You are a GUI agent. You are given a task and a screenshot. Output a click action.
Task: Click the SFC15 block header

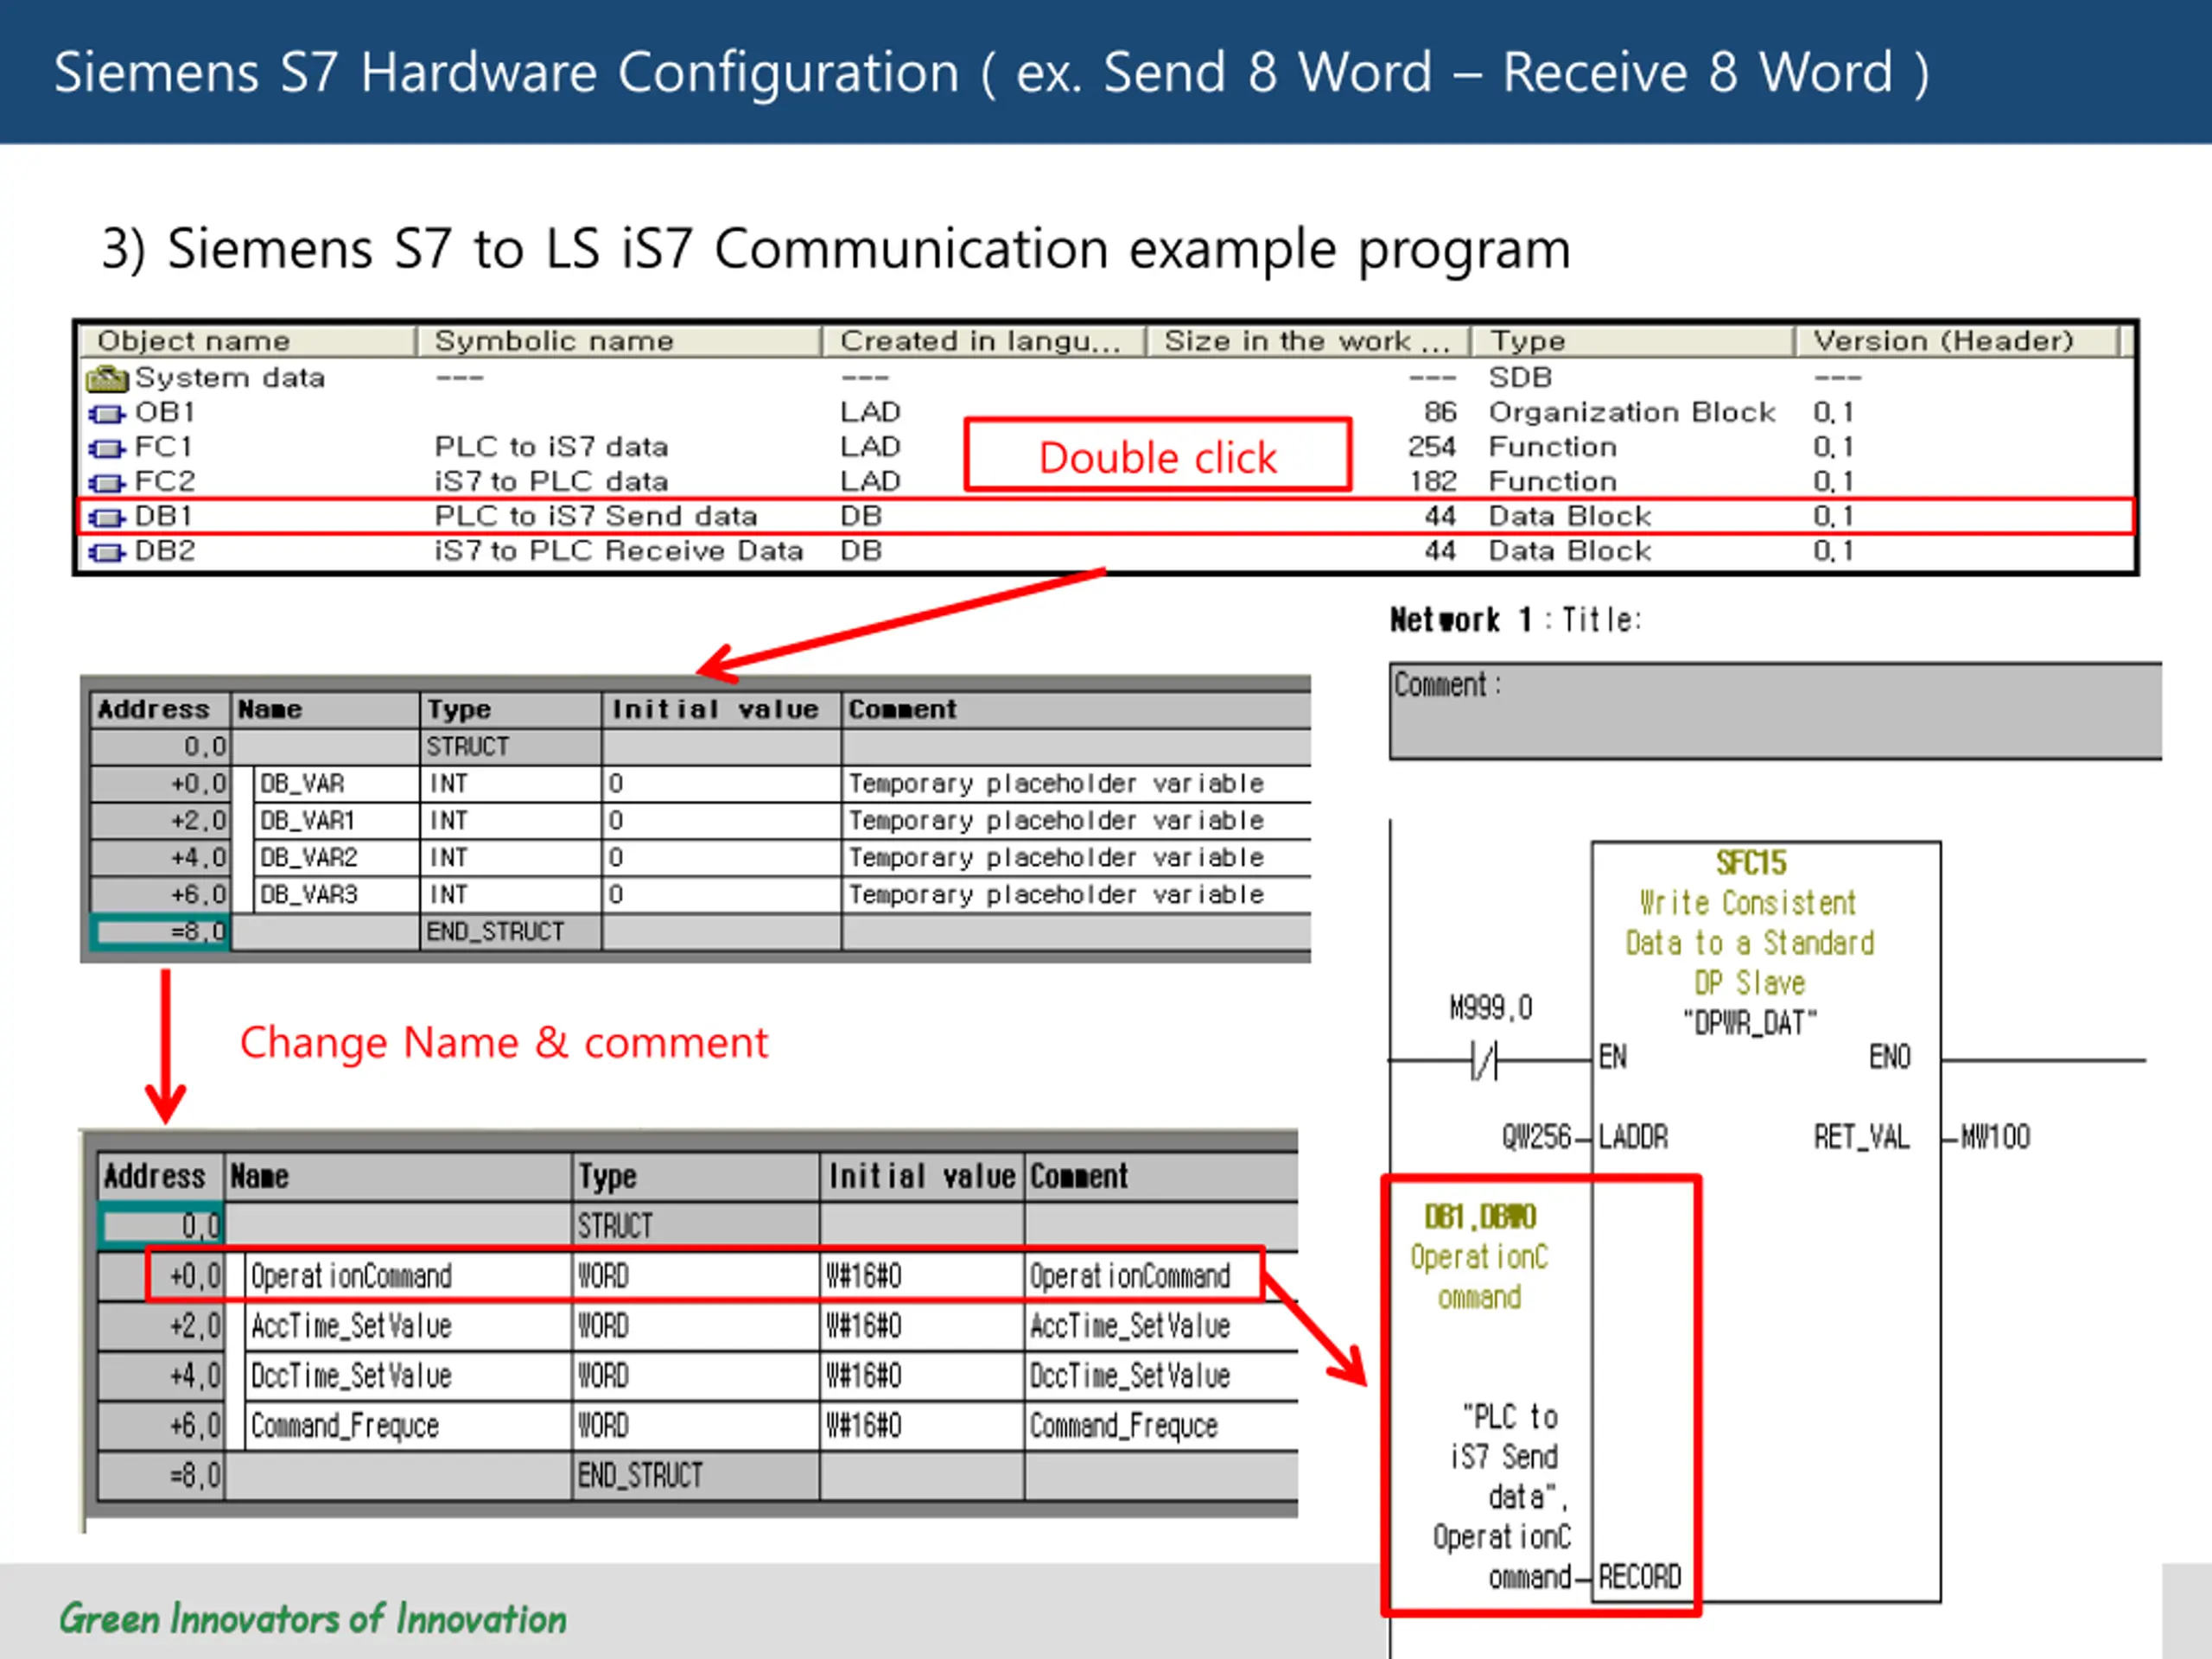[1751, 862]
